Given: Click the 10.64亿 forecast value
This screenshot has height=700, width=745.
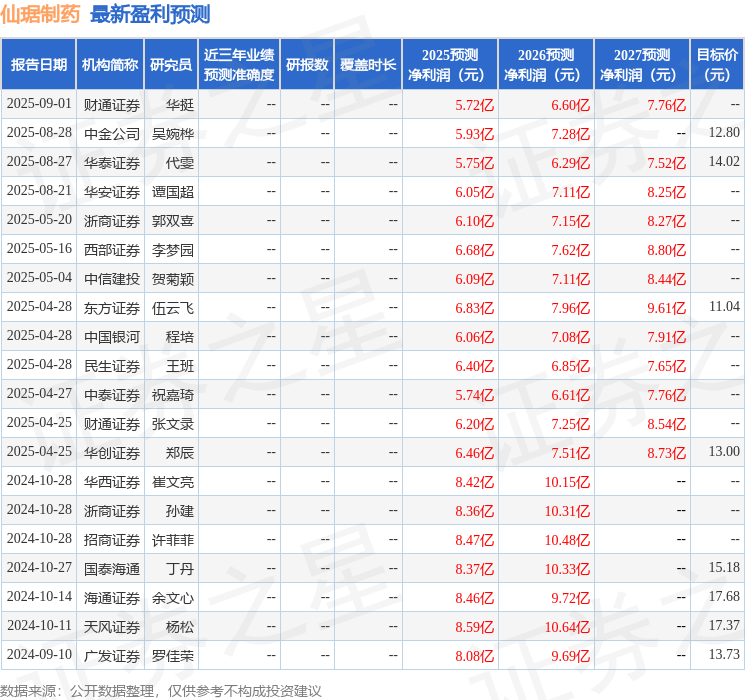Looking at the screenshot, I should point(567,626).
